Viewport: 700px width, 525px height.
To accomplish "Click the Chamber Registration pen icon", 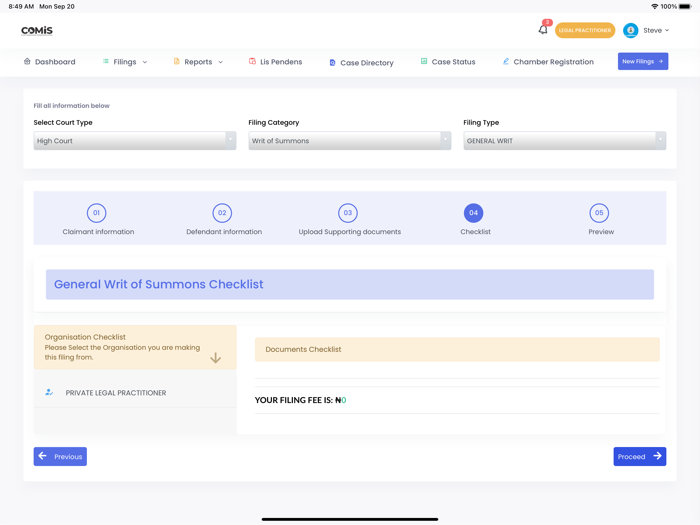I will pos(506,62).
